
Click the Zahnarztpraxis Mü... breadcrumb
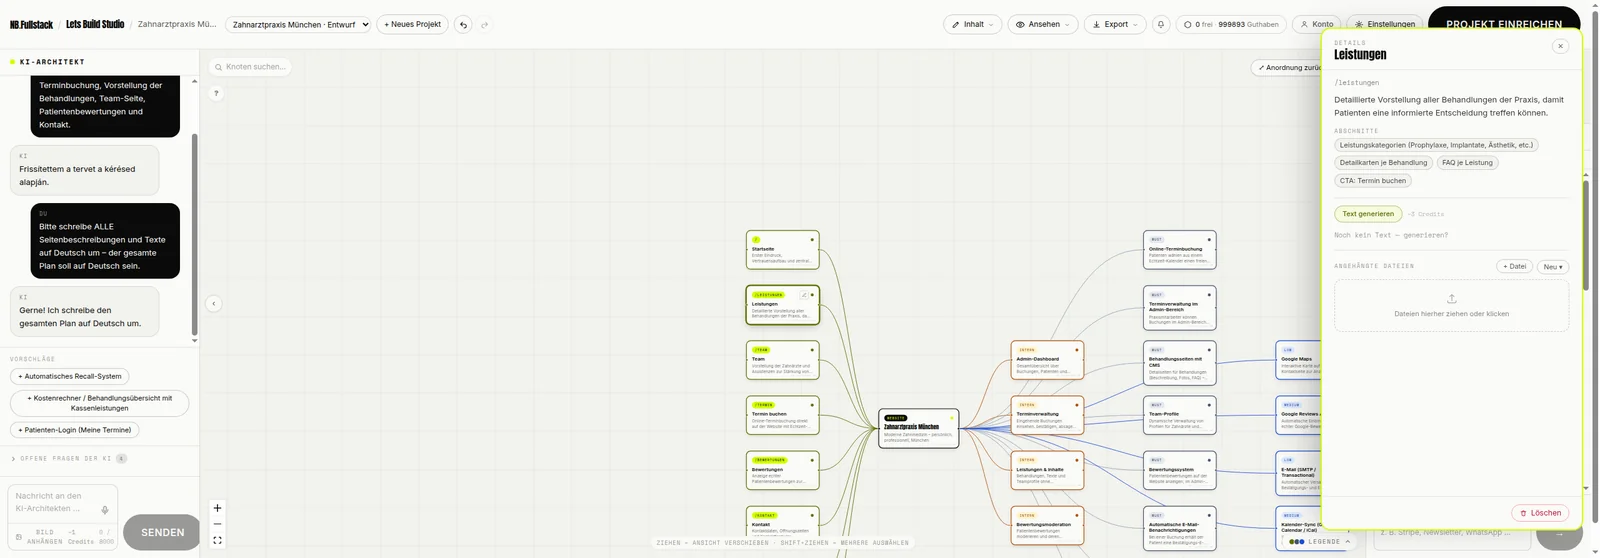point(177,24)
